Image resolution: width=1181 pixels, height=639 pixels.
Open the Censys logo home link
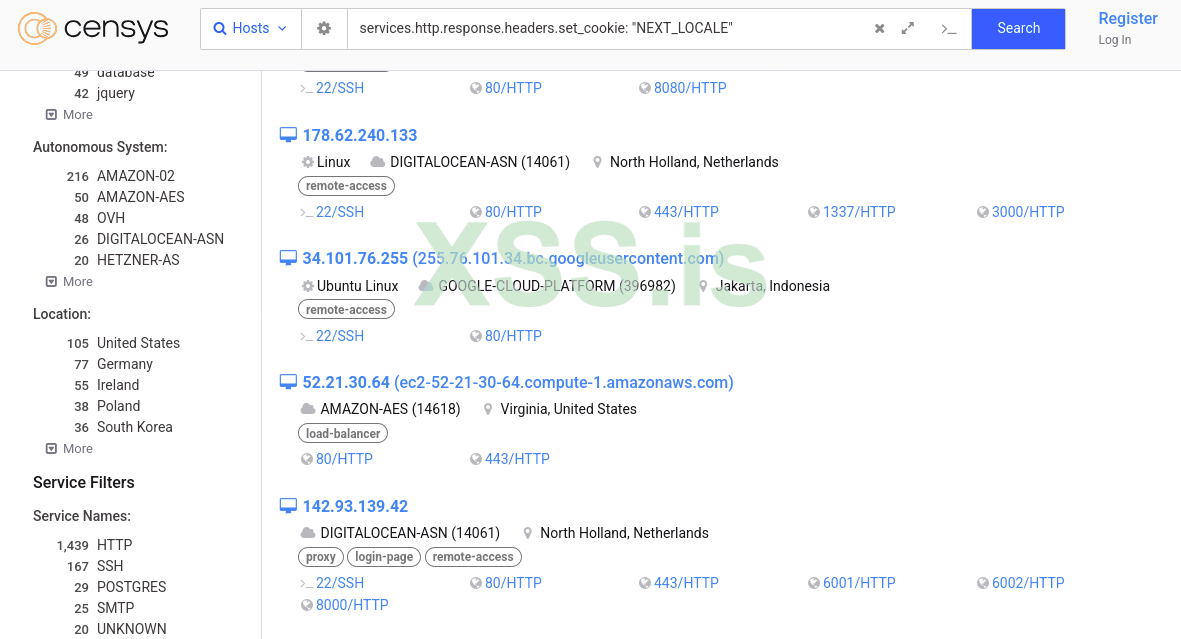[x=93, y=29]
